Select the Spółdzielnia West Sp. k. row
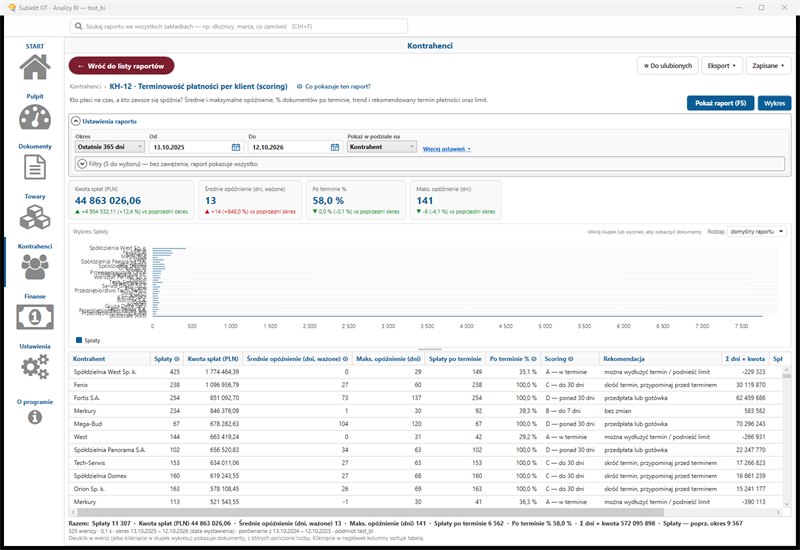800x550 pixels. tap(425, 372)
